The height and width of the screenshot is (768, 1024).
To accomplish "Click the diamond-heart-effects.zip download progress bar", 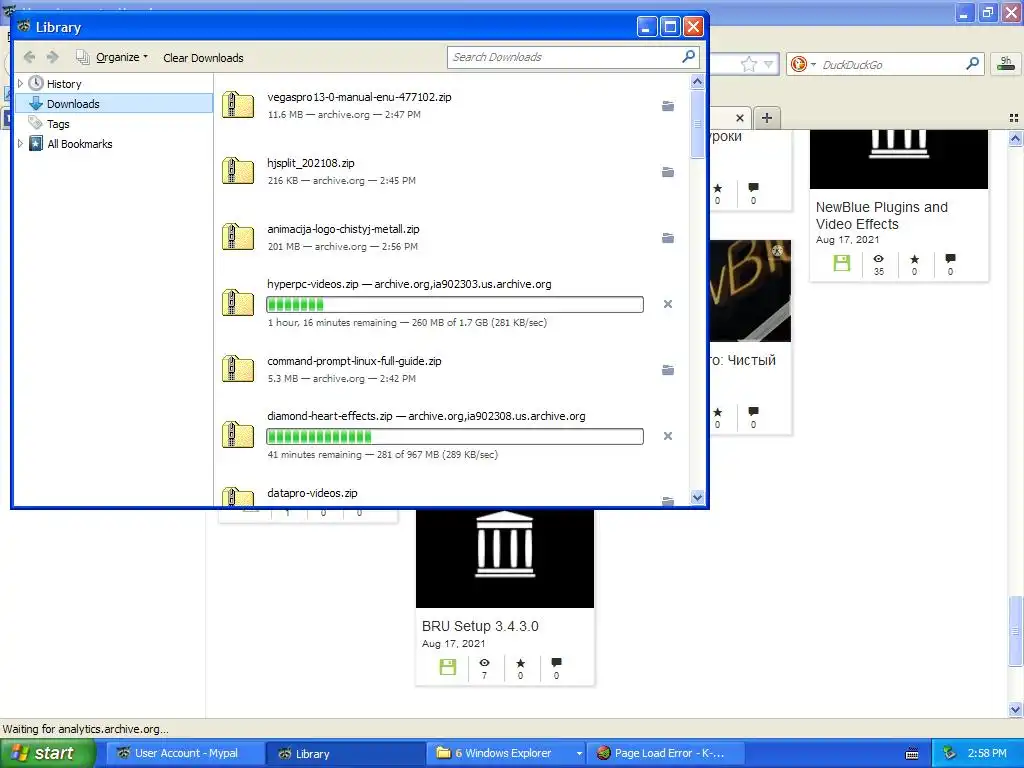I will (455, 436).
